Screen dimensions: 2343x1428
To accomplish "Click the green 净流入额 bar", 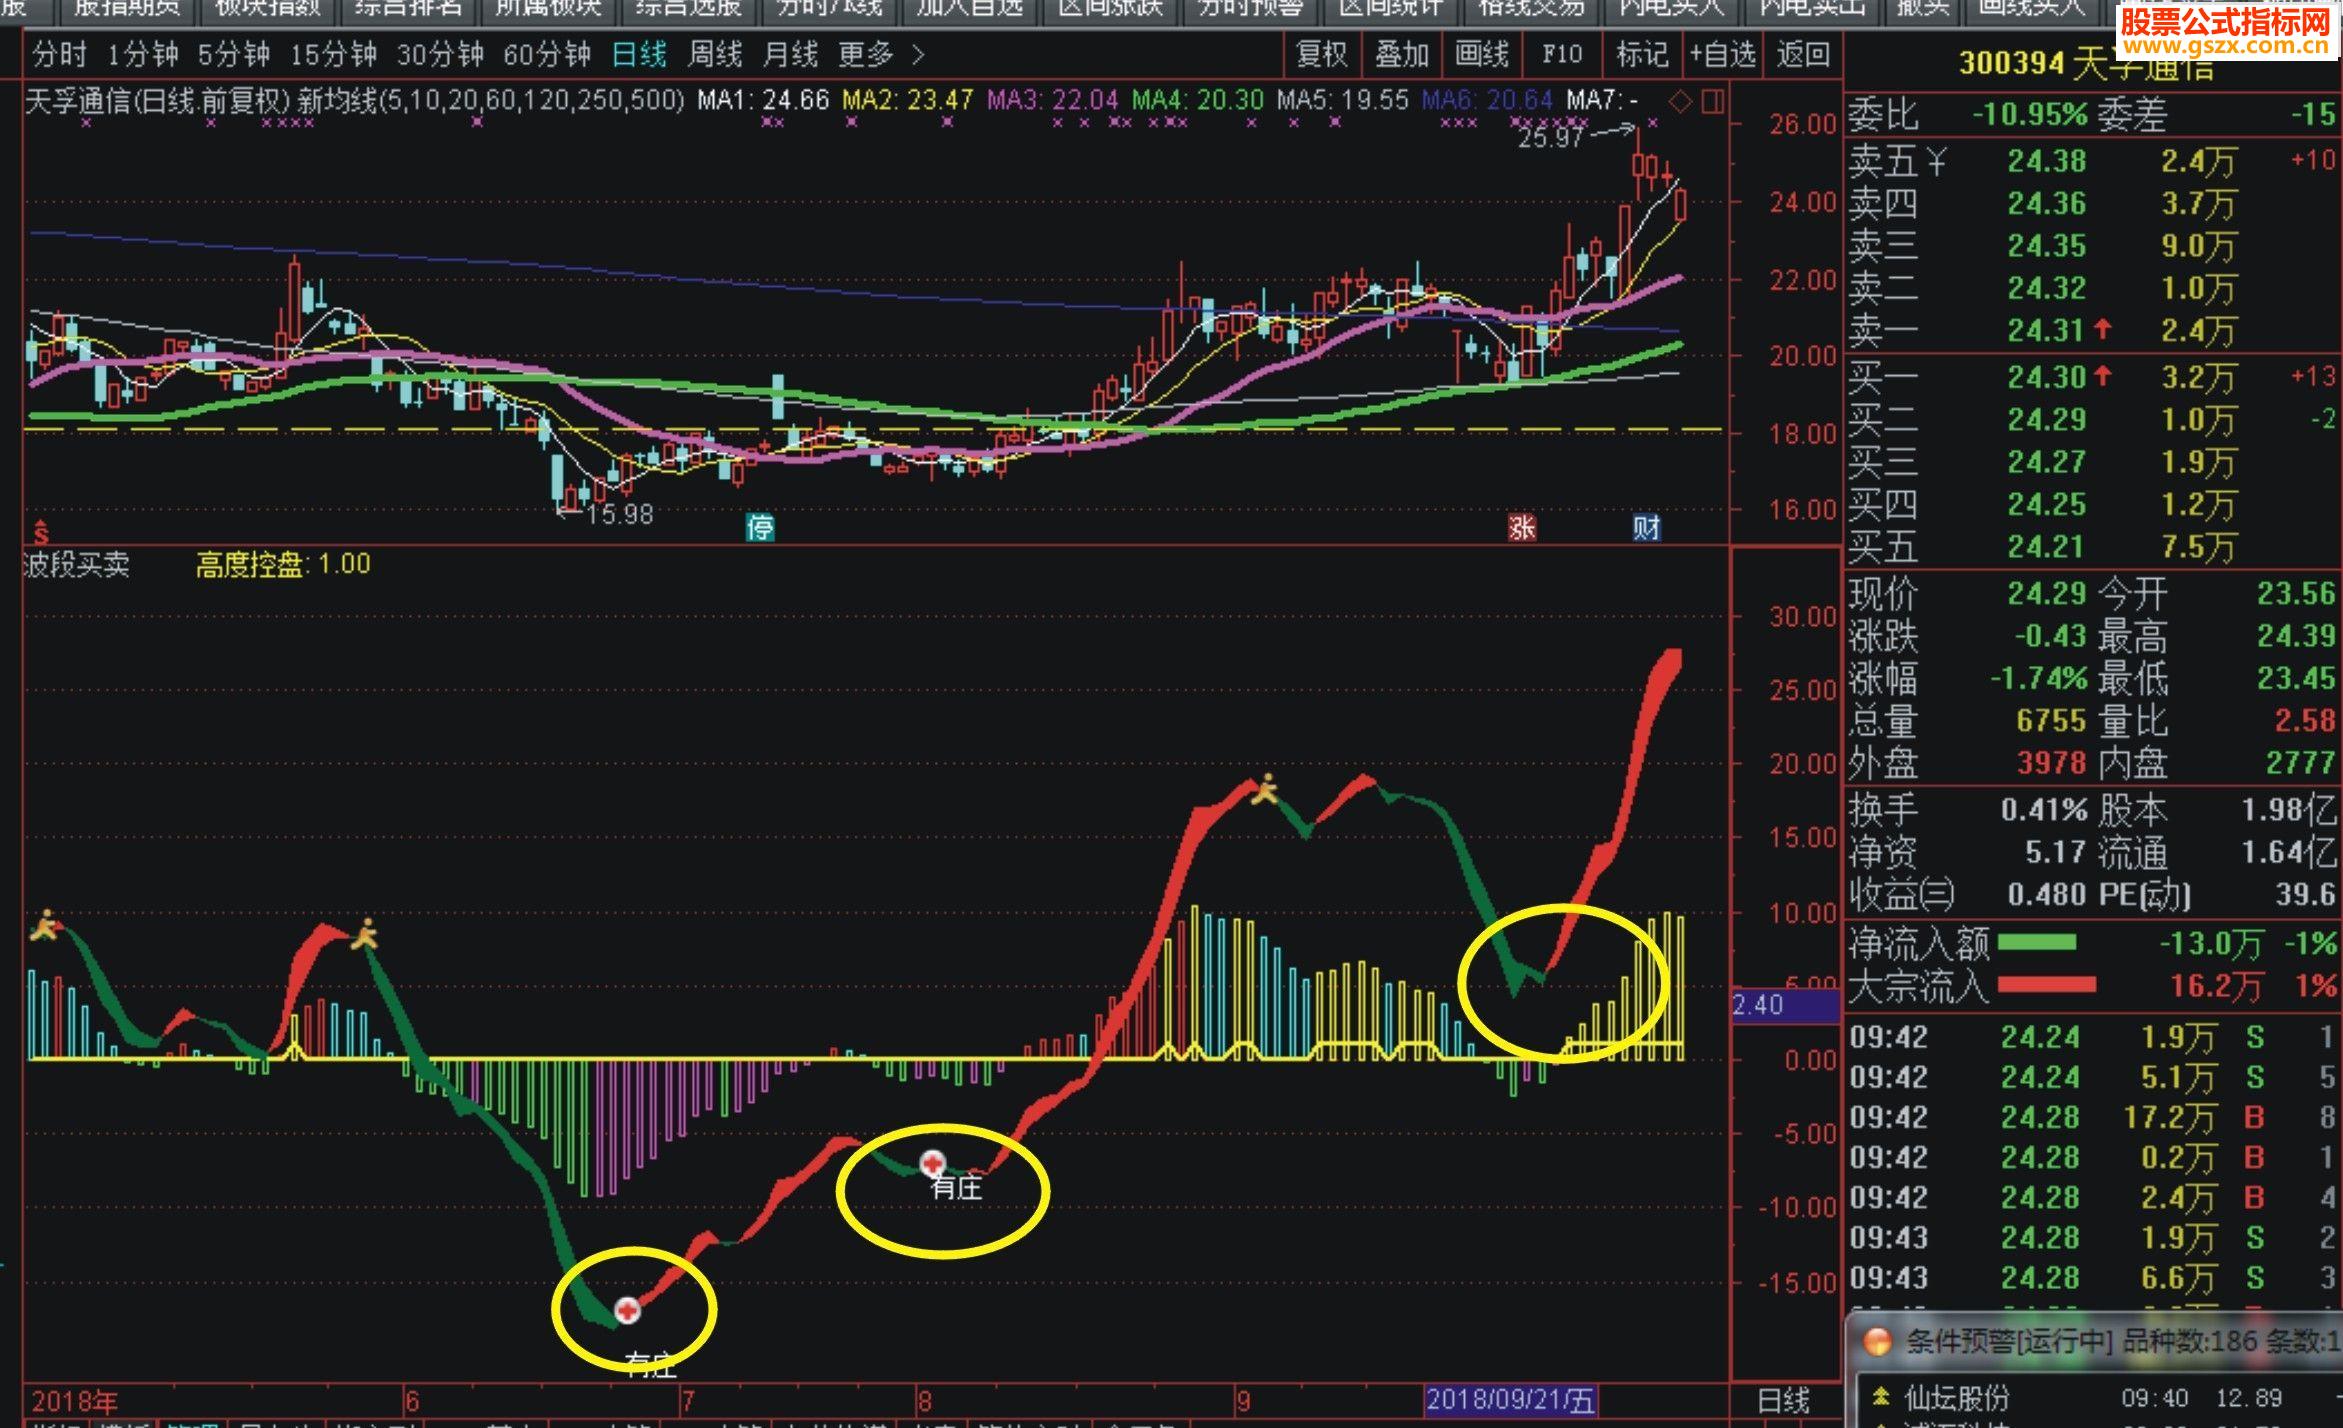I will (2036, 943).
